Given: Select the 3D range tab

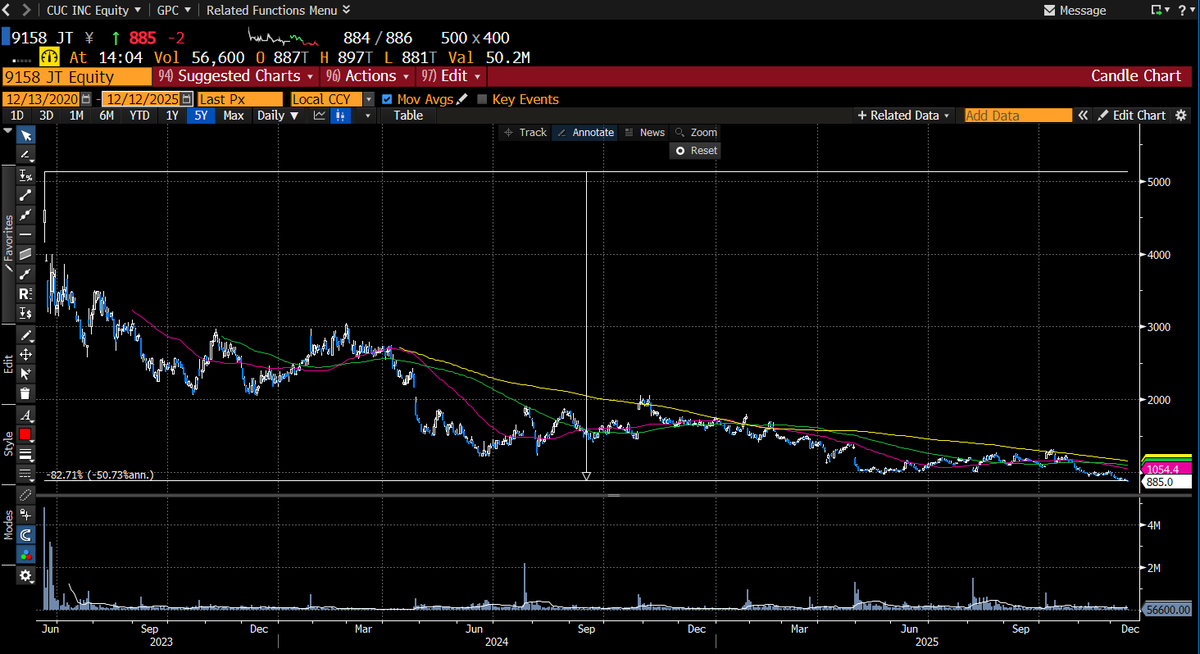Looking at the screenshot, I should click(x=46, y=115).
